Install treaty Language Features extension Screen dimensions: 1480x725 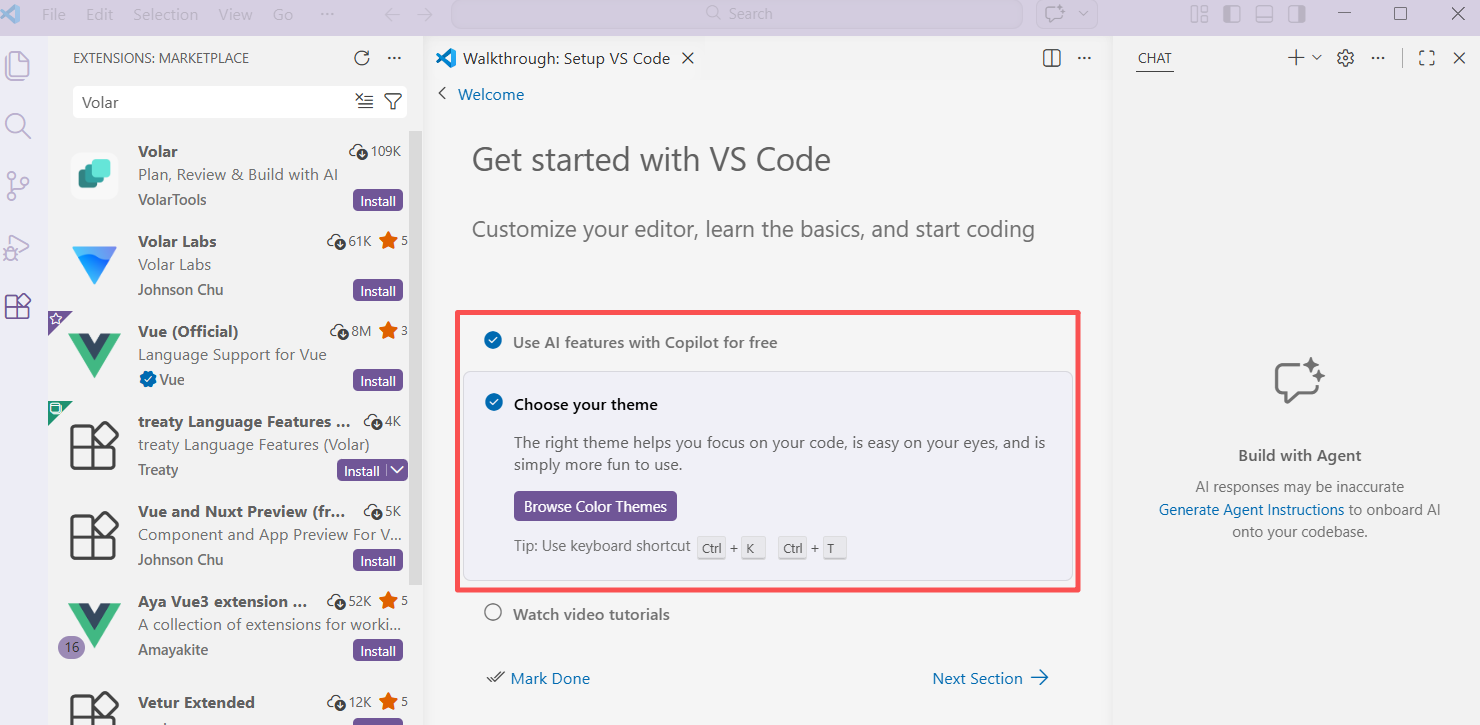(362, 471)
